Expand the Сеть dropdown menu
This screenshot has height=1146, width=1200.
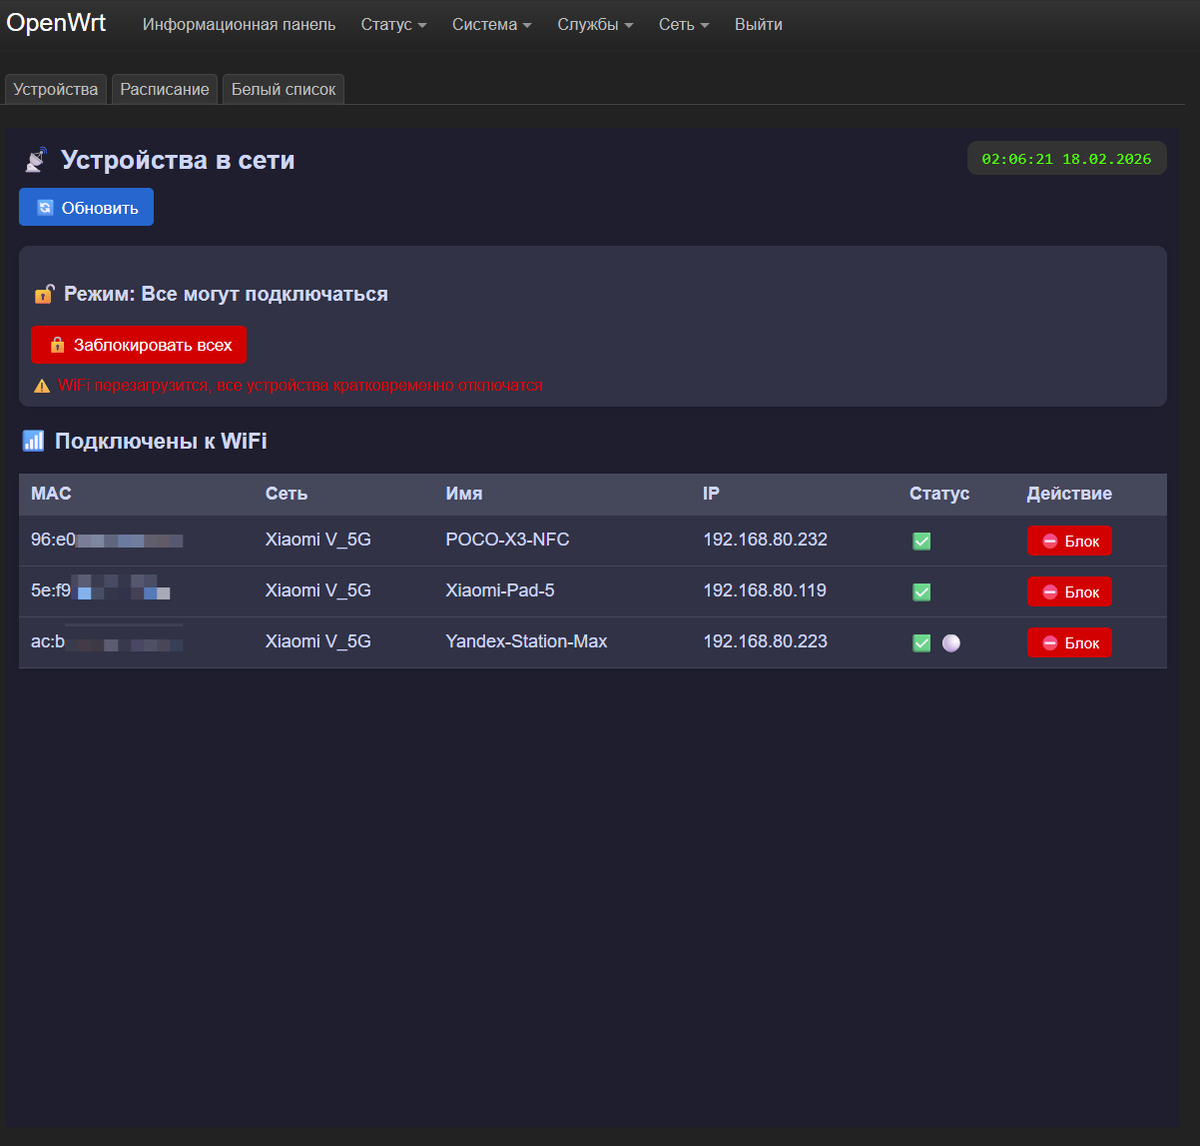coord(684,24)
